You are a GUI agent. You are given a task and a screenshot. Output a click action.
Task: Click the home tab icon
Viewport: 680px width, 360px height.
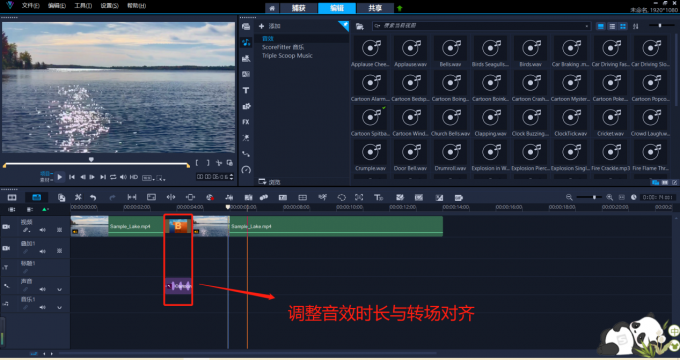pyautogui.click(x=272, y=8)
